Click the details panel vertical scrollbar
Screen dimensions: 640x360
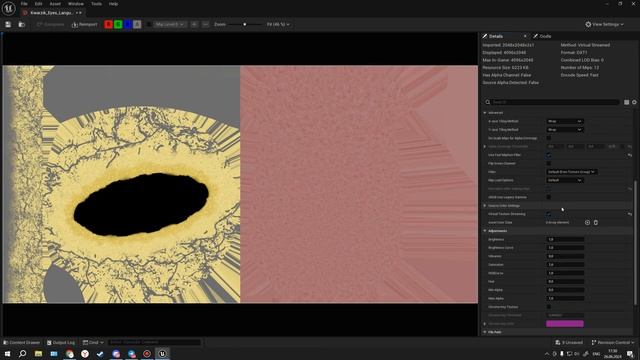tap(635, 243)
